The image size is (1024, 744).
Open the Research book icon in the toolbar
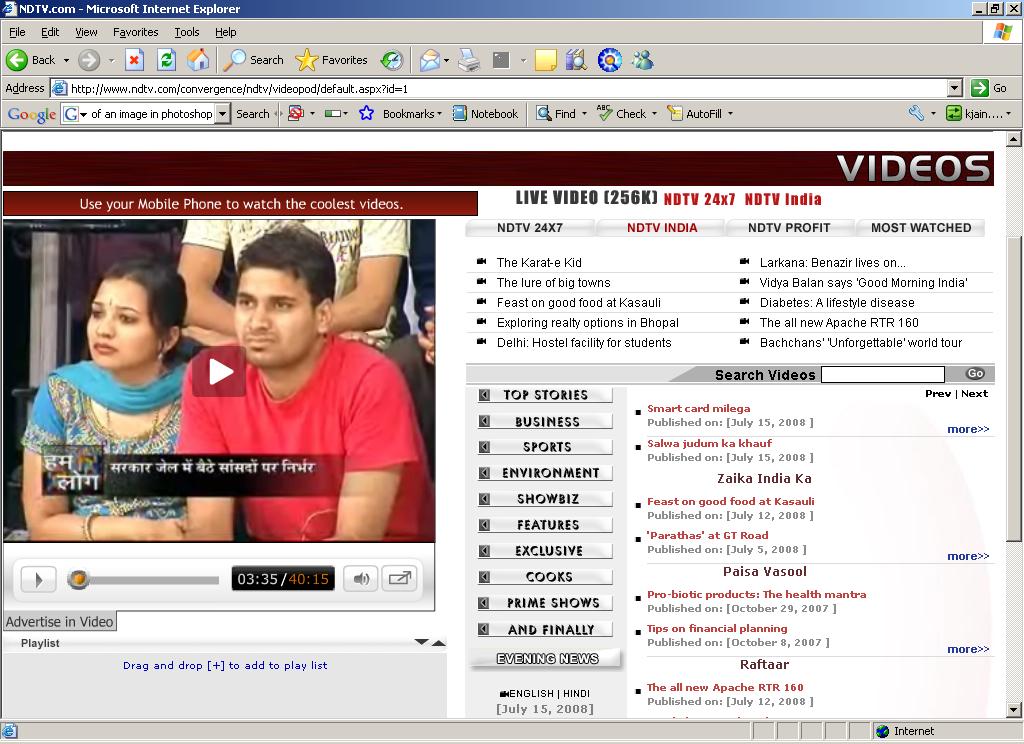click(x=576, y=60)
